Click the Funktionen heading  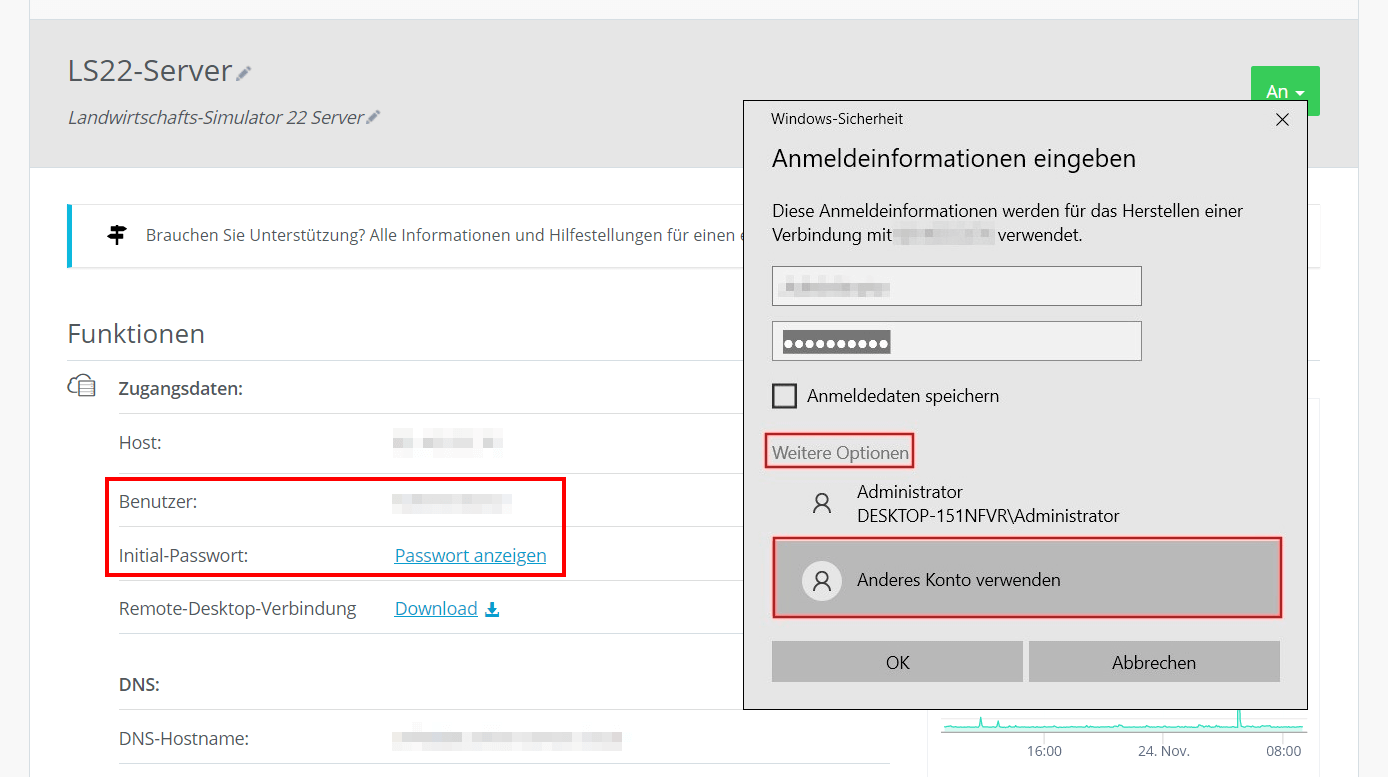click(x=136, y=333)
